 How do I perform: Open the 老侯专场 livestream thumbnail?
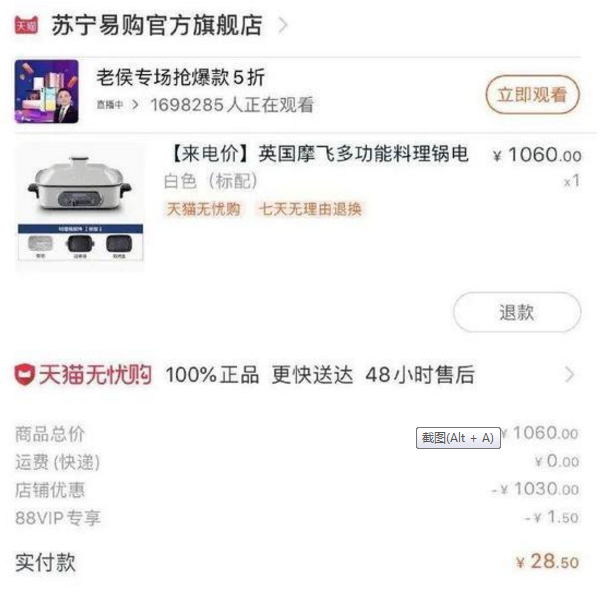click(x=47, y=91)
